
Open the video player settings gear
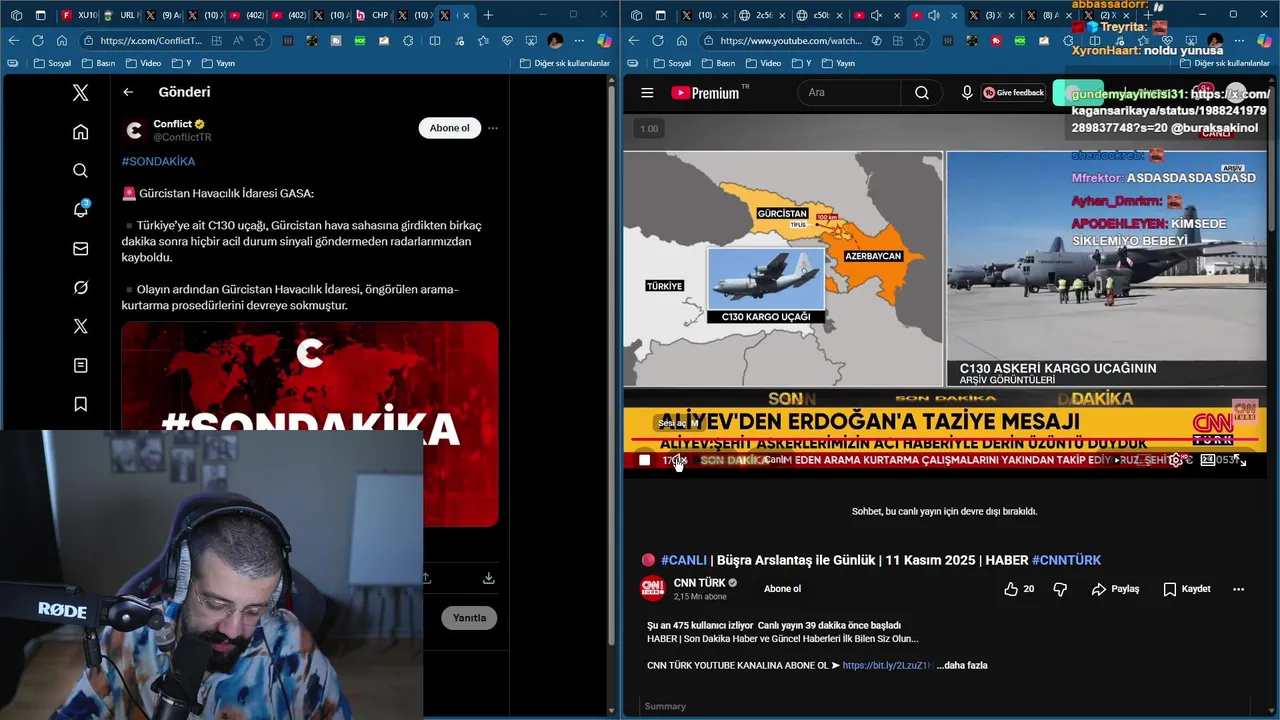click(1176, 460)
